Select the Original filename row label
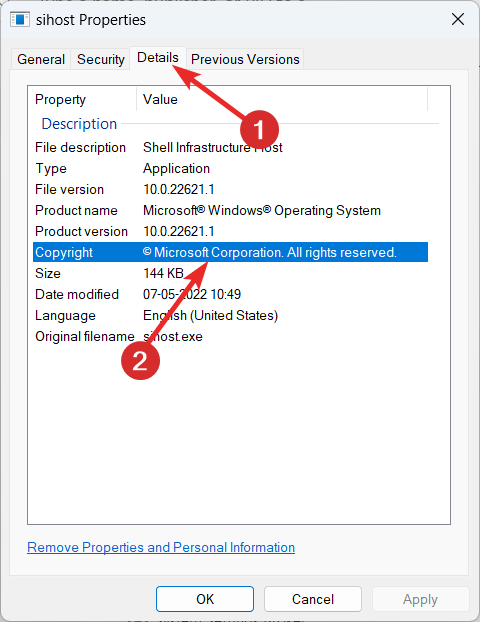The width and height of the screenshot is (480, 622). 85,337
